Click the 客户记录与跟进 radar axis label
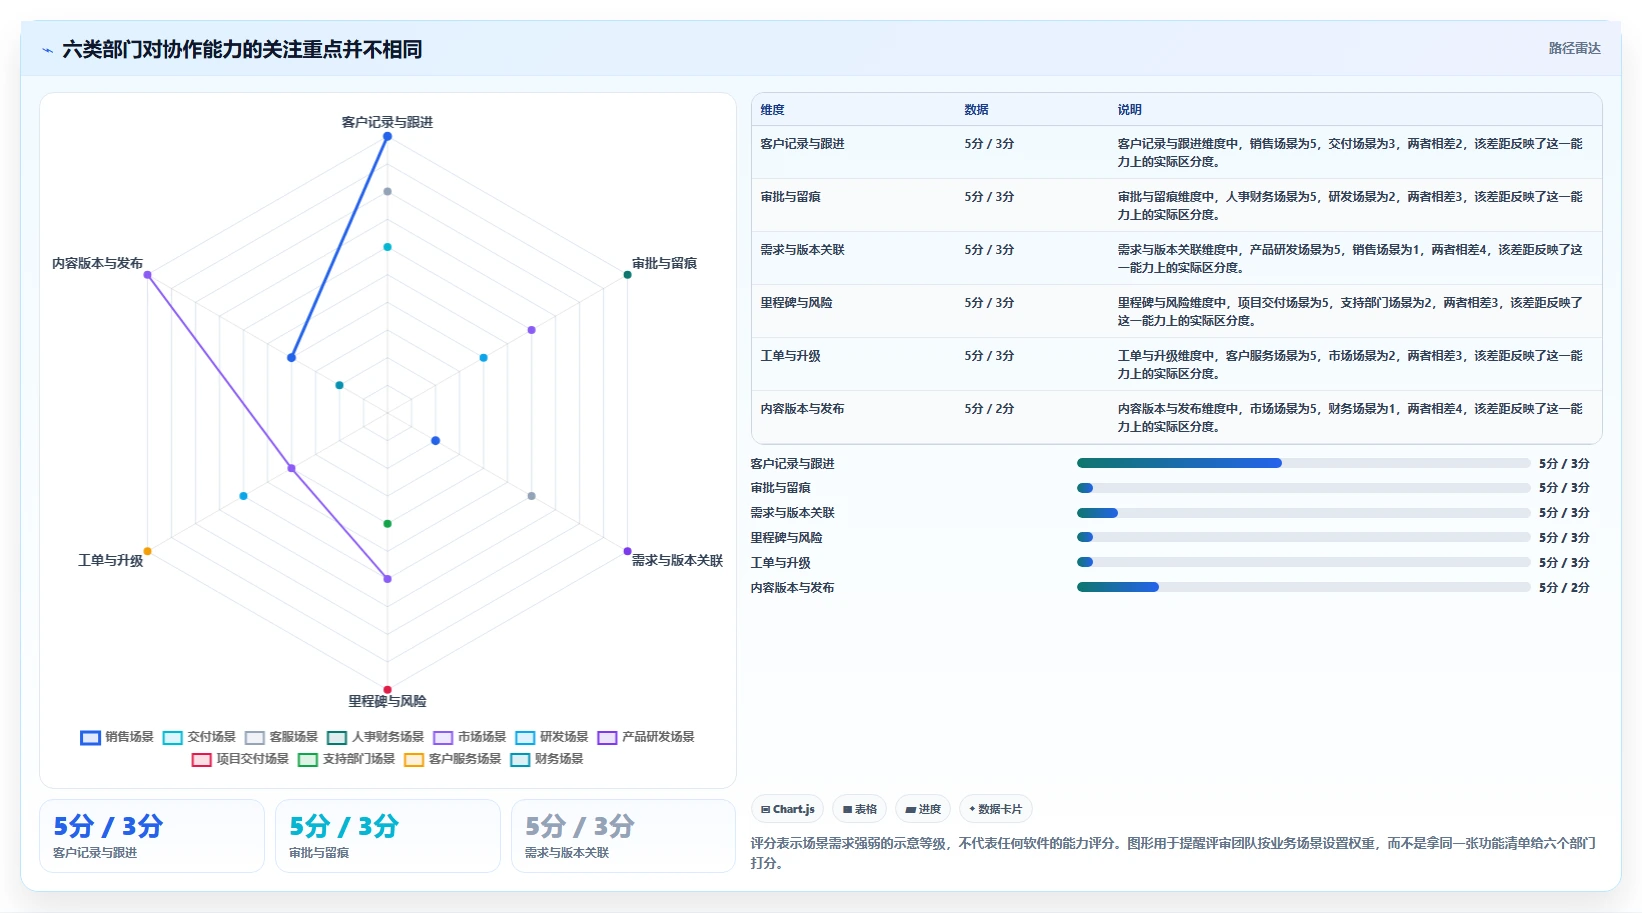This screenshot has width=1642, height=913. coord(387,122)
